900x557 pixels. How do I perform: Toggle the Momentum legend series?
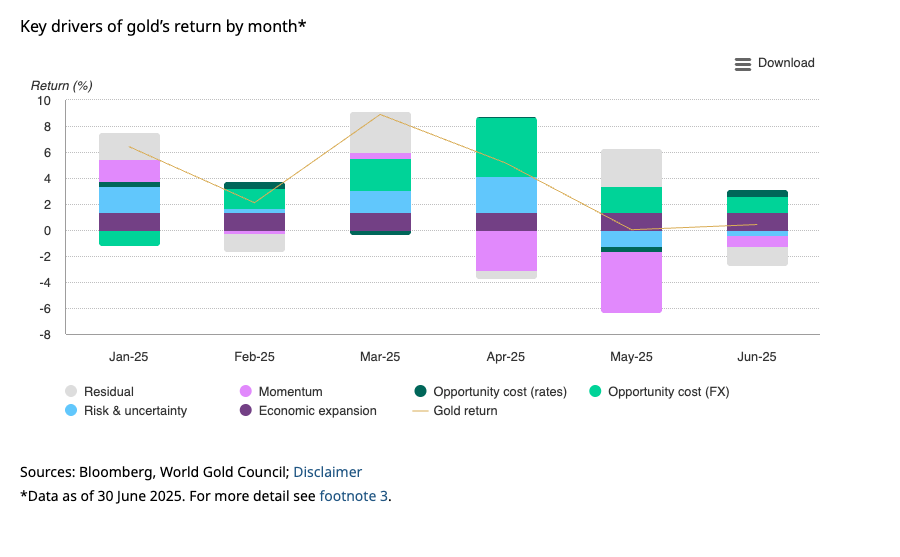tap(290, 392)
